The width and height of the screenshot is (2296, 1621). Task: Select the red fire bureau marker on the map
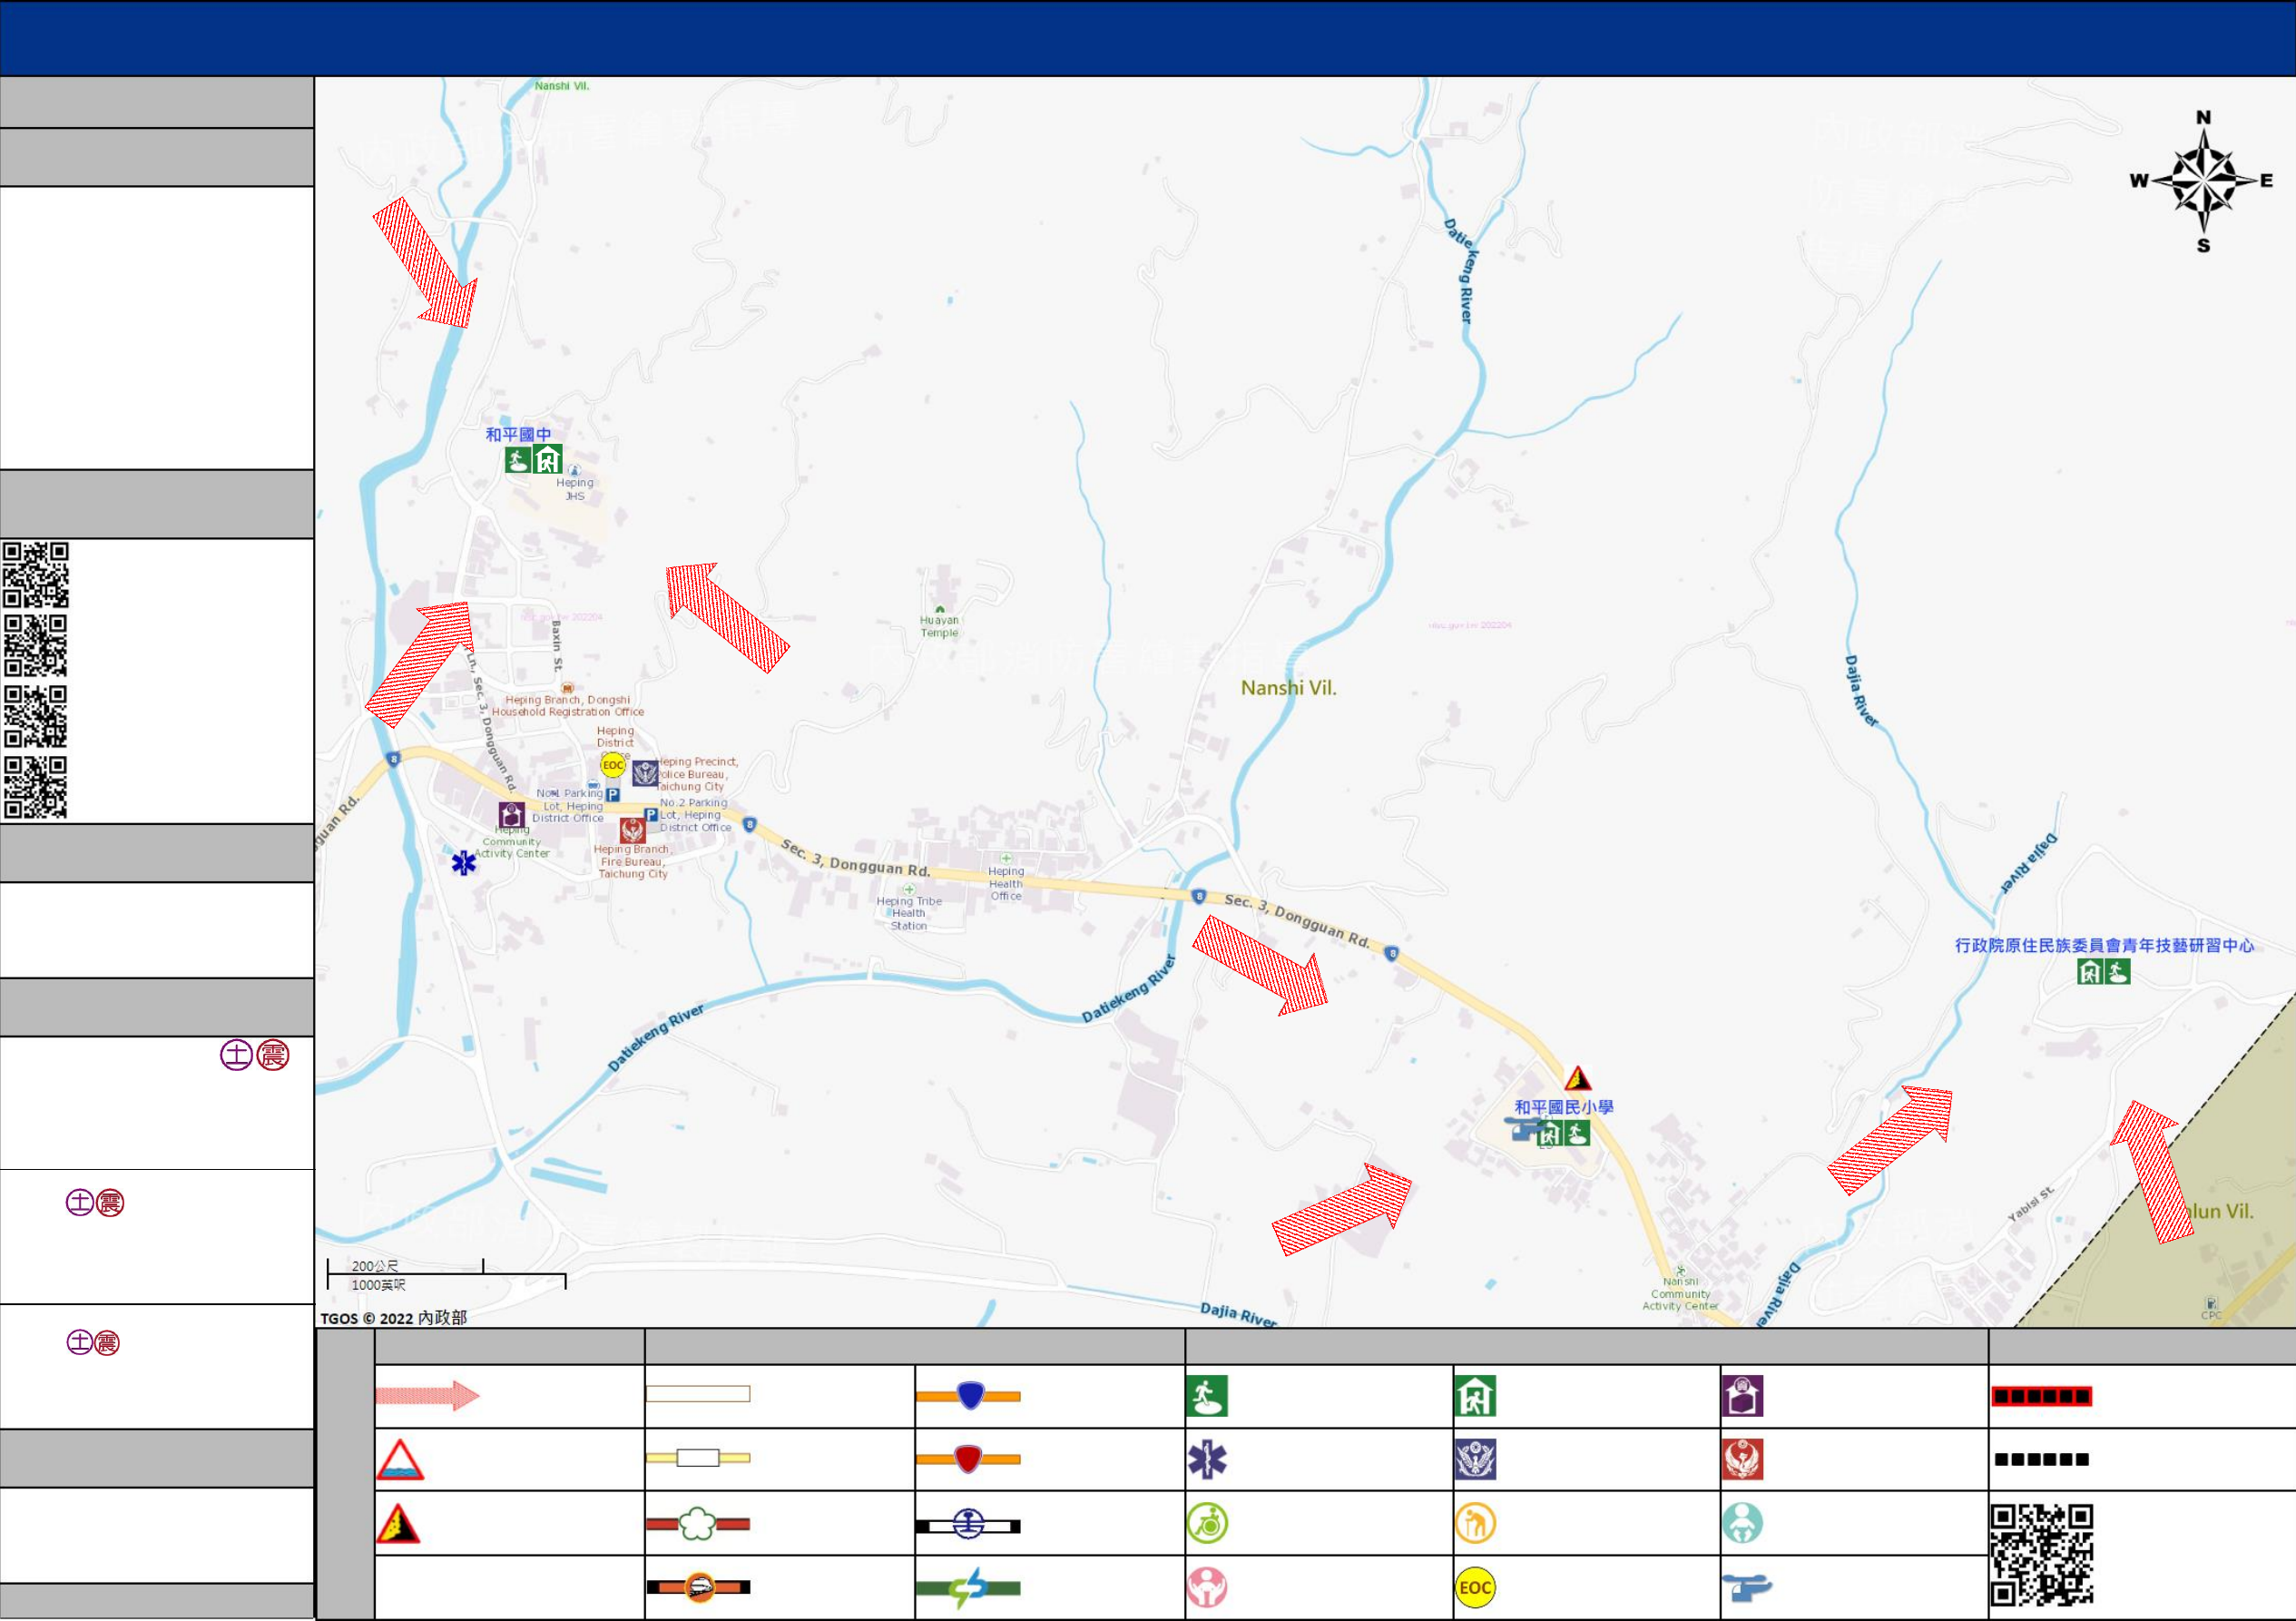pyautogui.click(x=632, y=830)
